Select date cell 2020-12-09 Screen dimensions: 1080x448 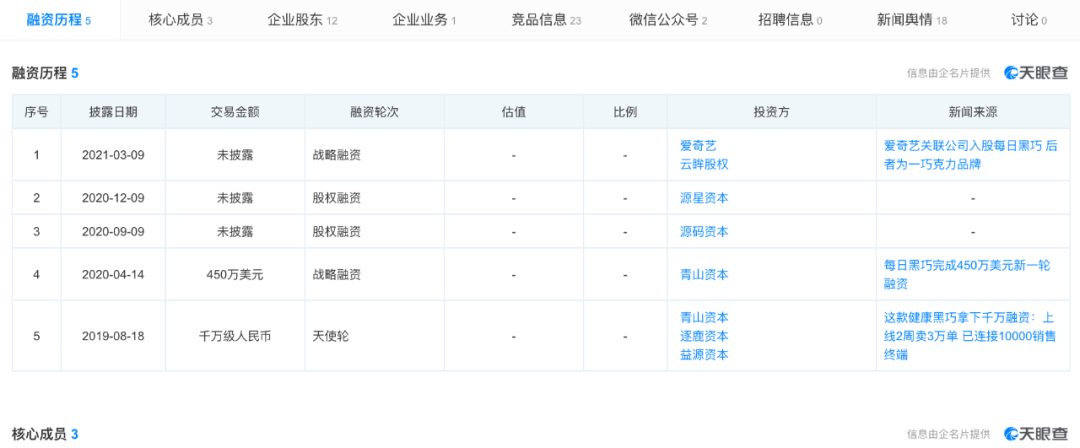click(113, 198)
